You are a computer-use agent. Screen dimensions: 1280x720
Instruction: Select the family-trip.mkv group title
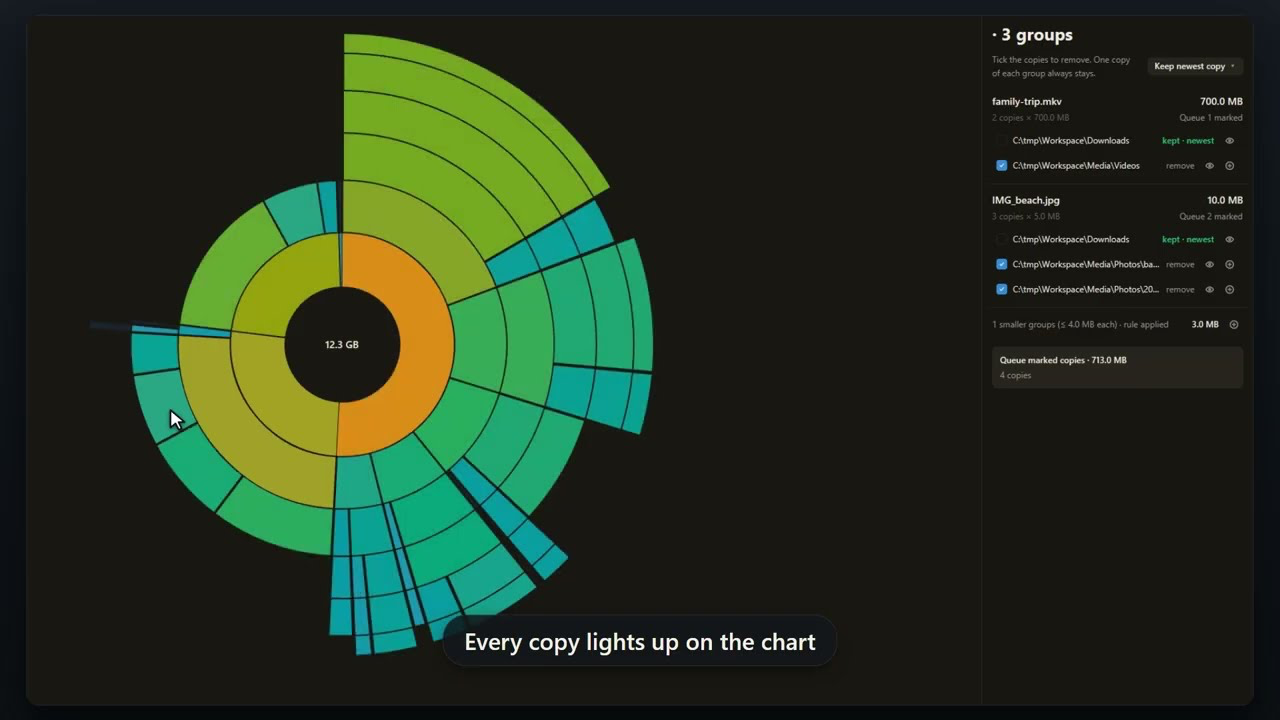click(1027, 102)
